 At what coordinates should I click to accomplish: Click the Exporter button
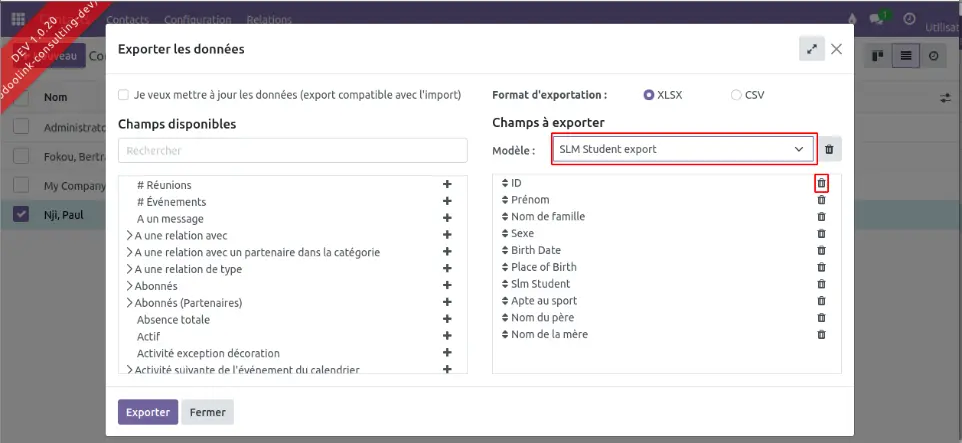point(148,412)
